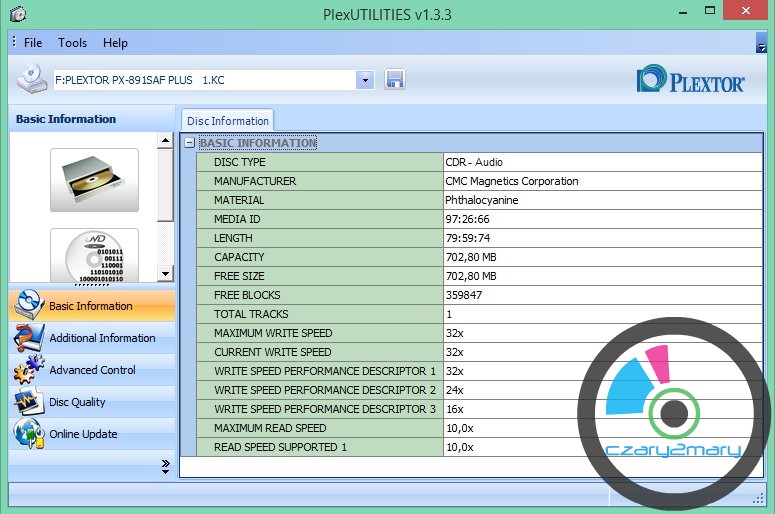Click the Additional Information sidebar icon
The height and width of the screenshot is (514, 775).
pos(28,338)
